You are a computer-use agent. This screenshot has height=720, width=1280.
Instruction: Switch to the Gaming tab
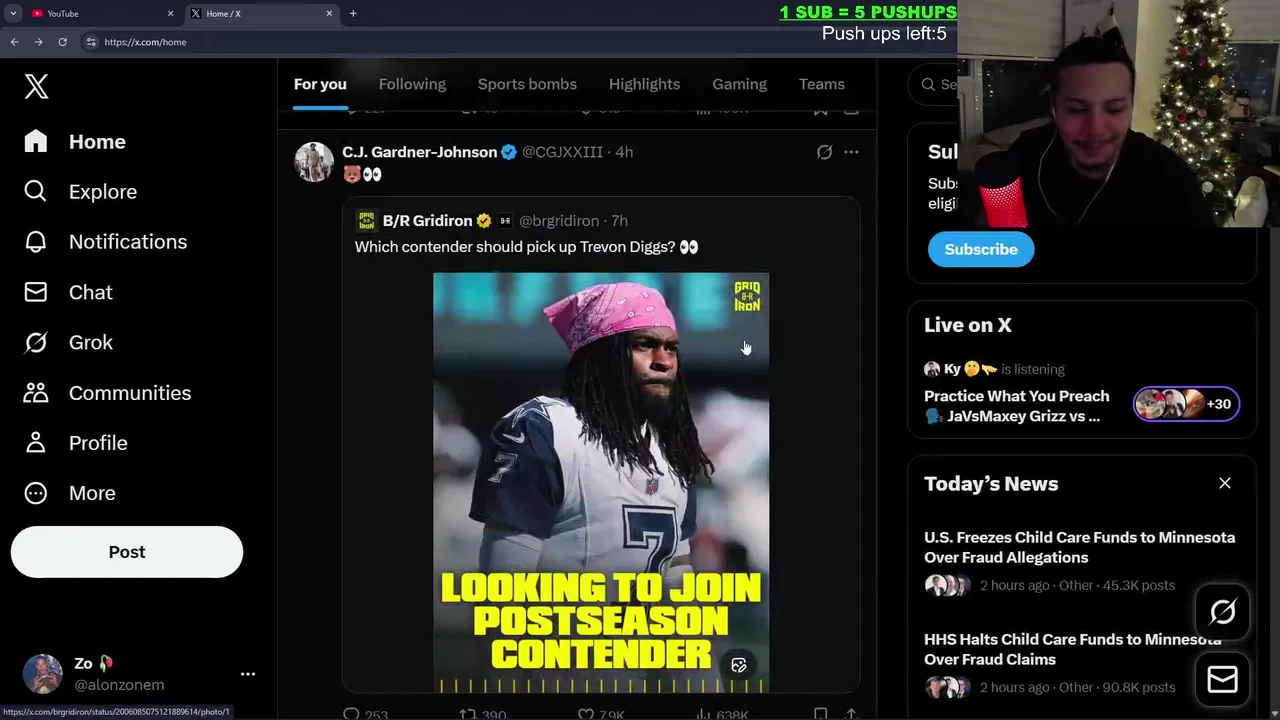739,84
